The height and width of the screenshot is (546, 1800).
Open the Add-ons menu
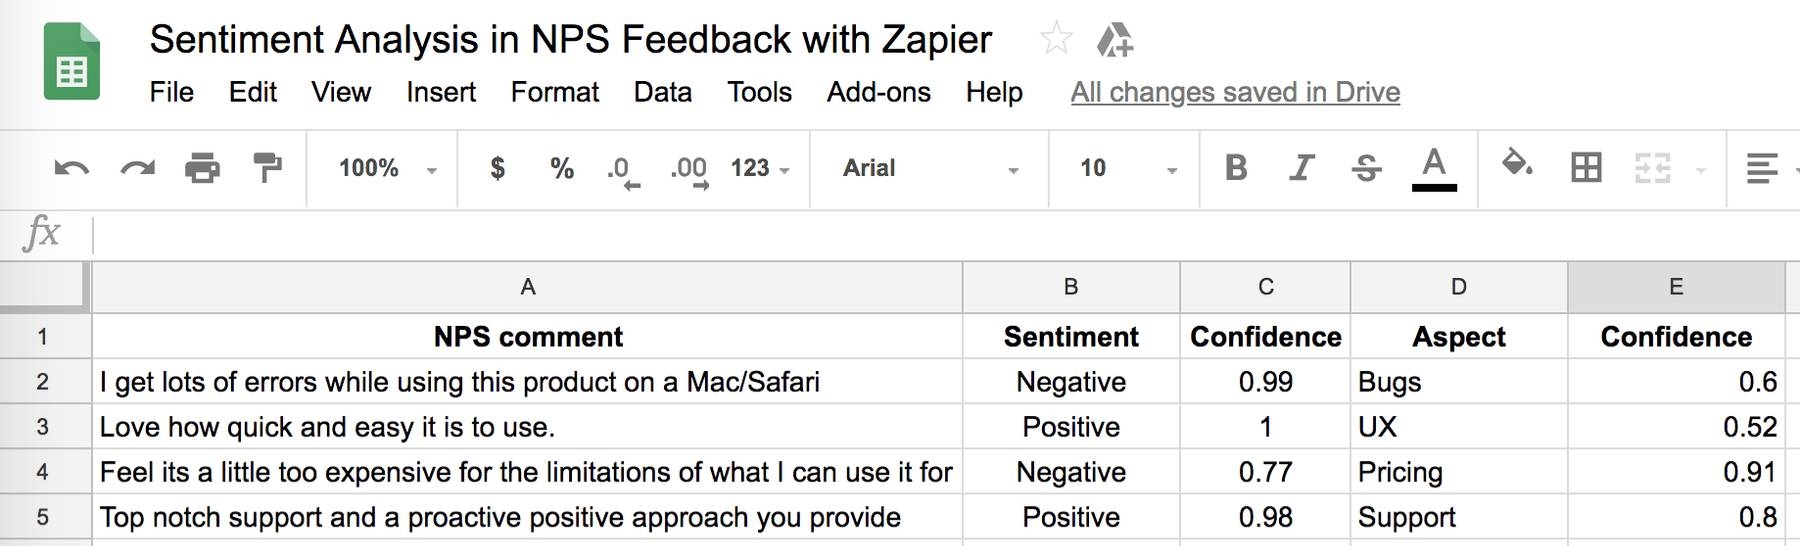coord(878,92)
